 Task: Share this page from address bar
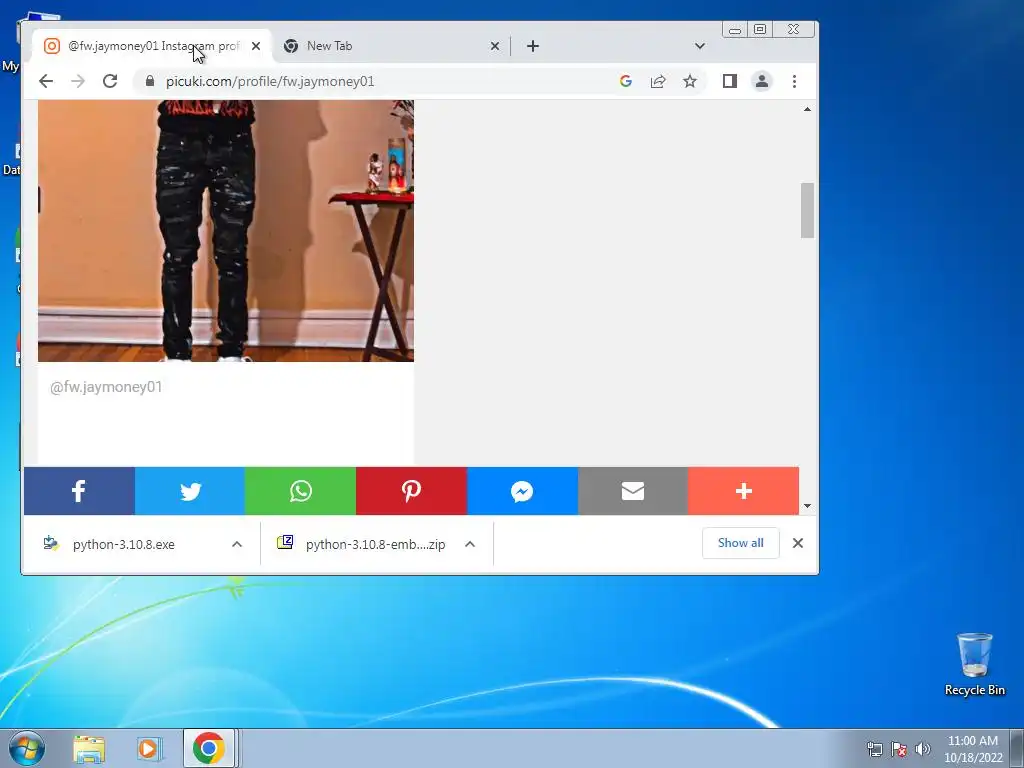pyautogui.click(x=658, y=81)
